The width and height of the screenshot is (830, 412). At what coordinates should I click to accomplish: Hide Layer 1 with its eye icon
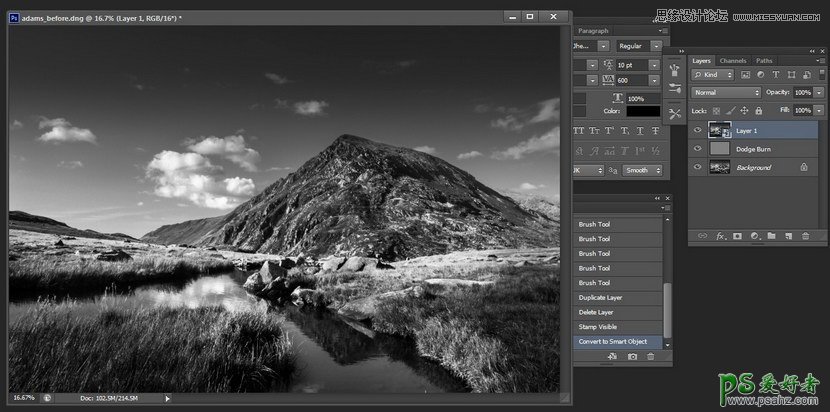tap(698, 130)
